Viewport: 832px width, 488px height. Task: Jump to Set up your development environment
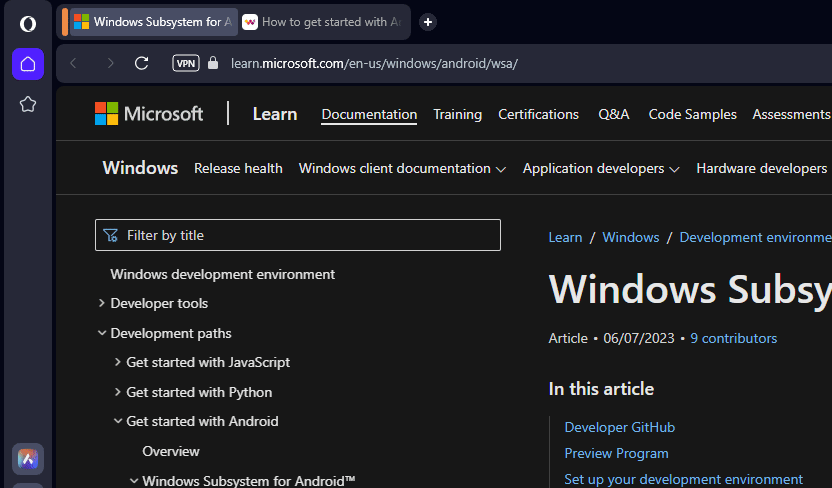click(x=683, y=480)
